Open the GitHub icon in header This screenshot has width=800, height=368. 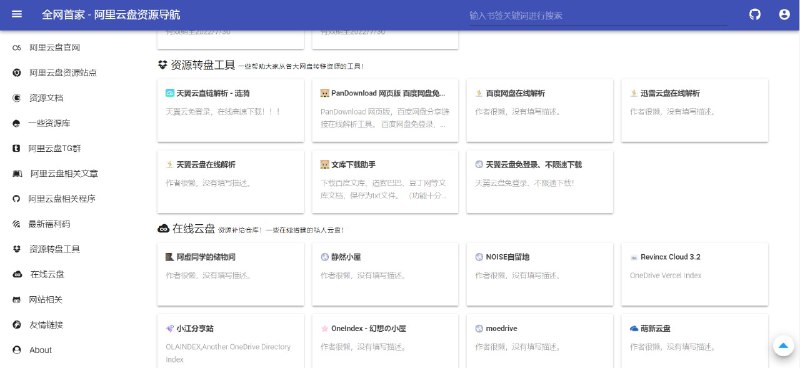tap(755, 14)
